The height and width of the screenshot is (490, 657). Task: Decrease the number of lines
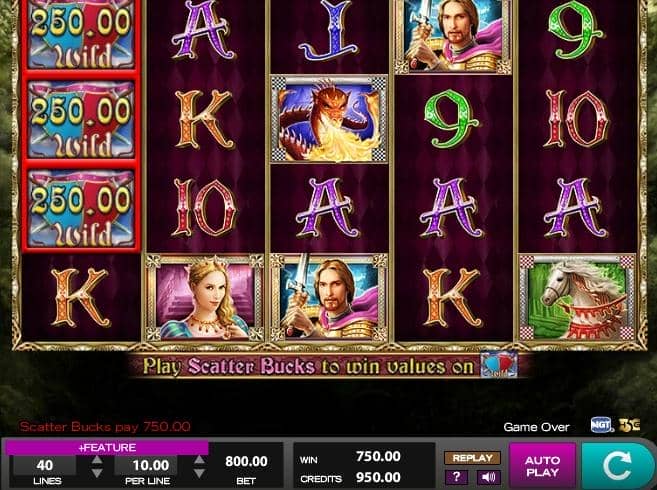[x=97, y=473]
